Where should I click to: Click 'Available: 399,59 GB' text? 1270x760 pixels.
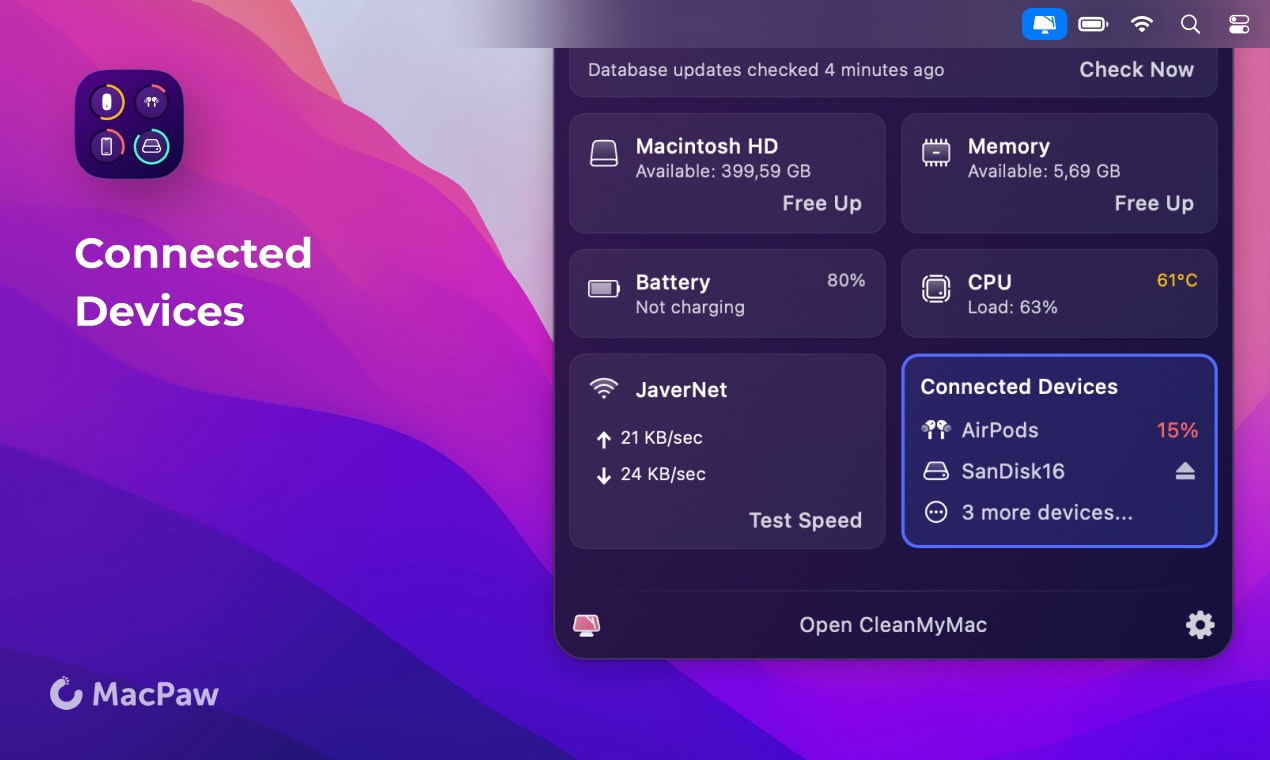(x=723, y=171)
